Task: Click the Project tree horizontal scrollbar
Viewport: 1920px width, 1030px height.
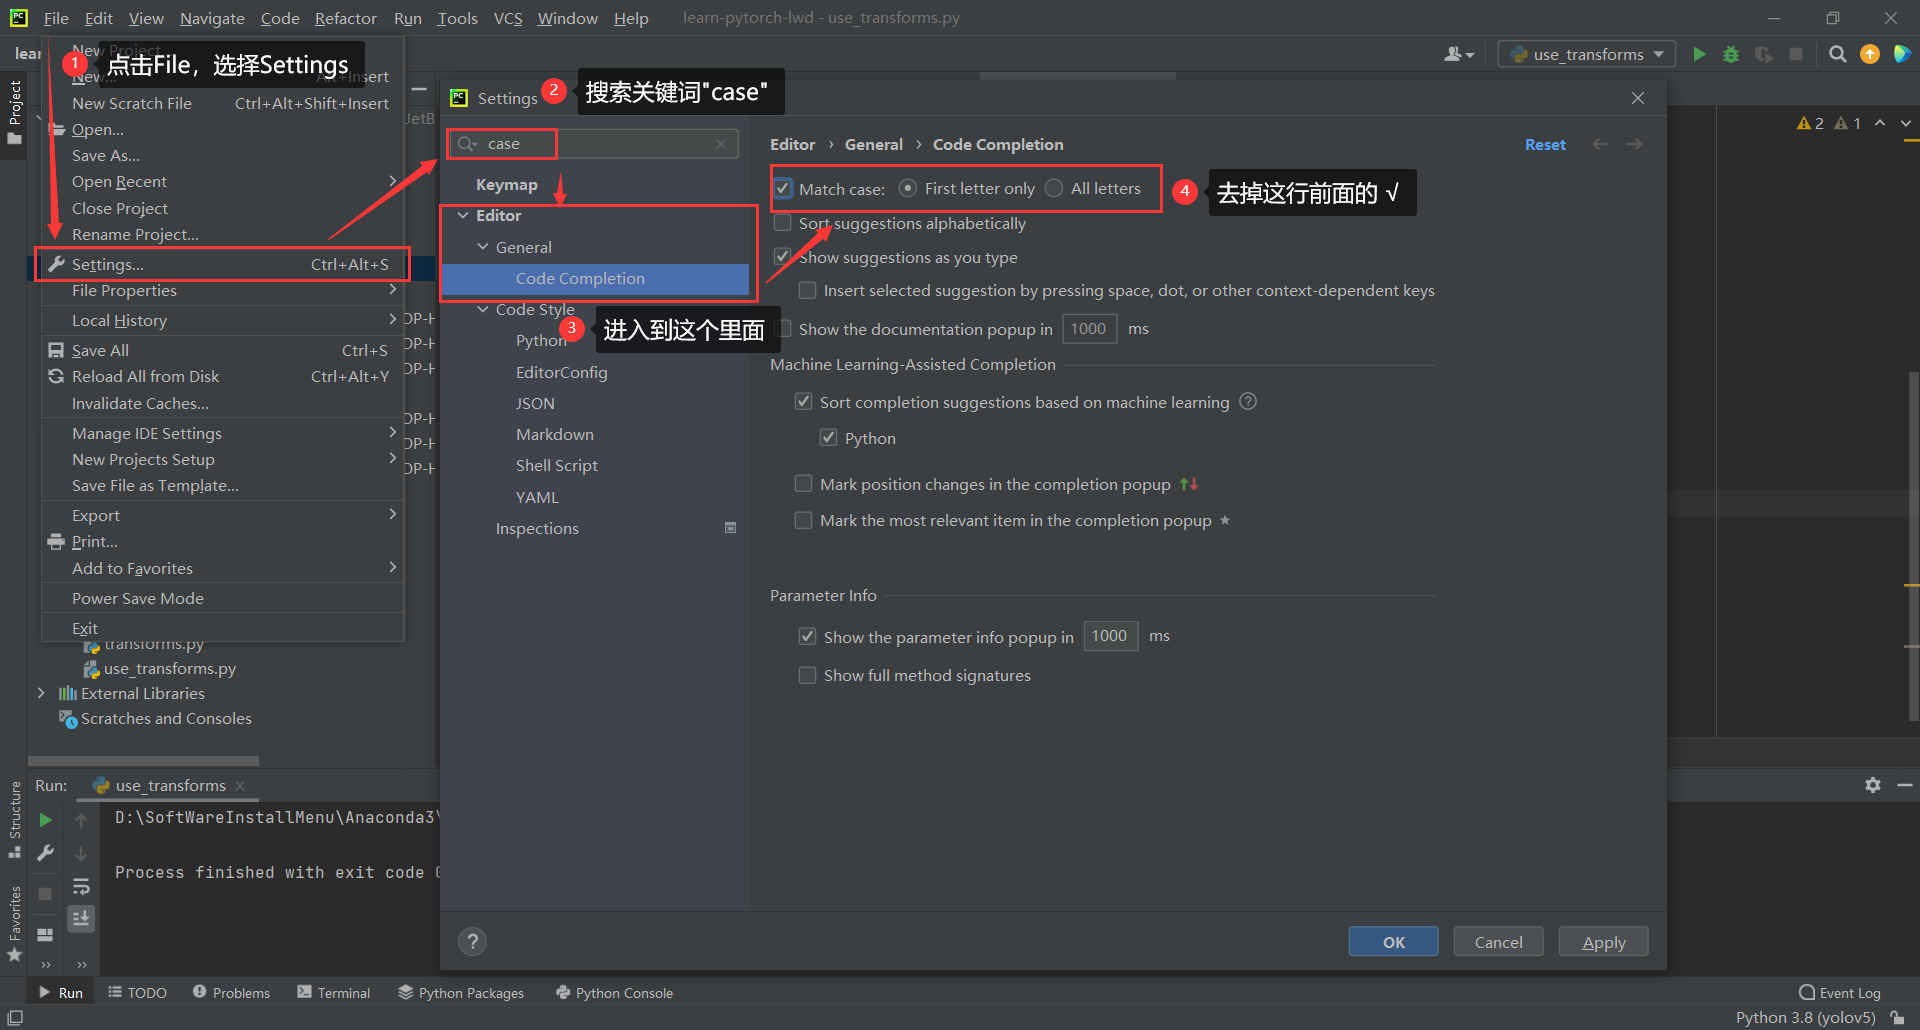Action: click(143, 761)
